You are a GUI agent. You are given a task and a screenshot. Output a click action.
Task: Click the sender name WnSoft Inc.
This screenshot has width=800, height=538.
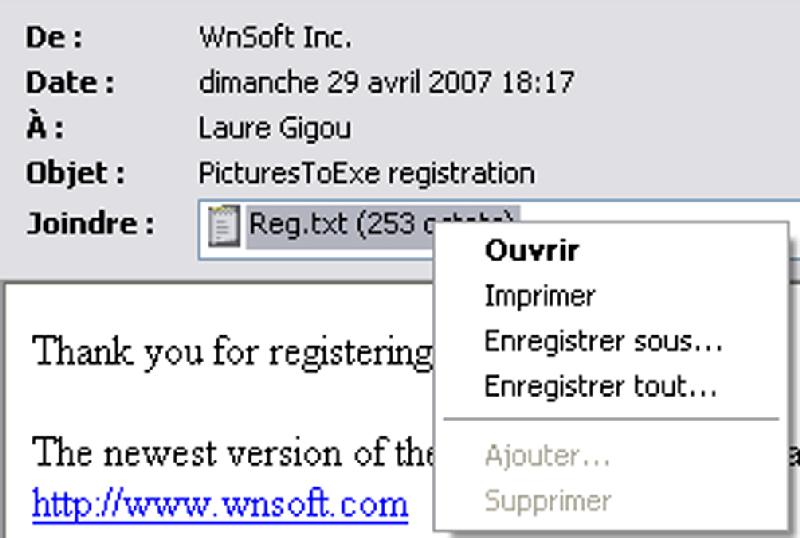click(275, 37)
